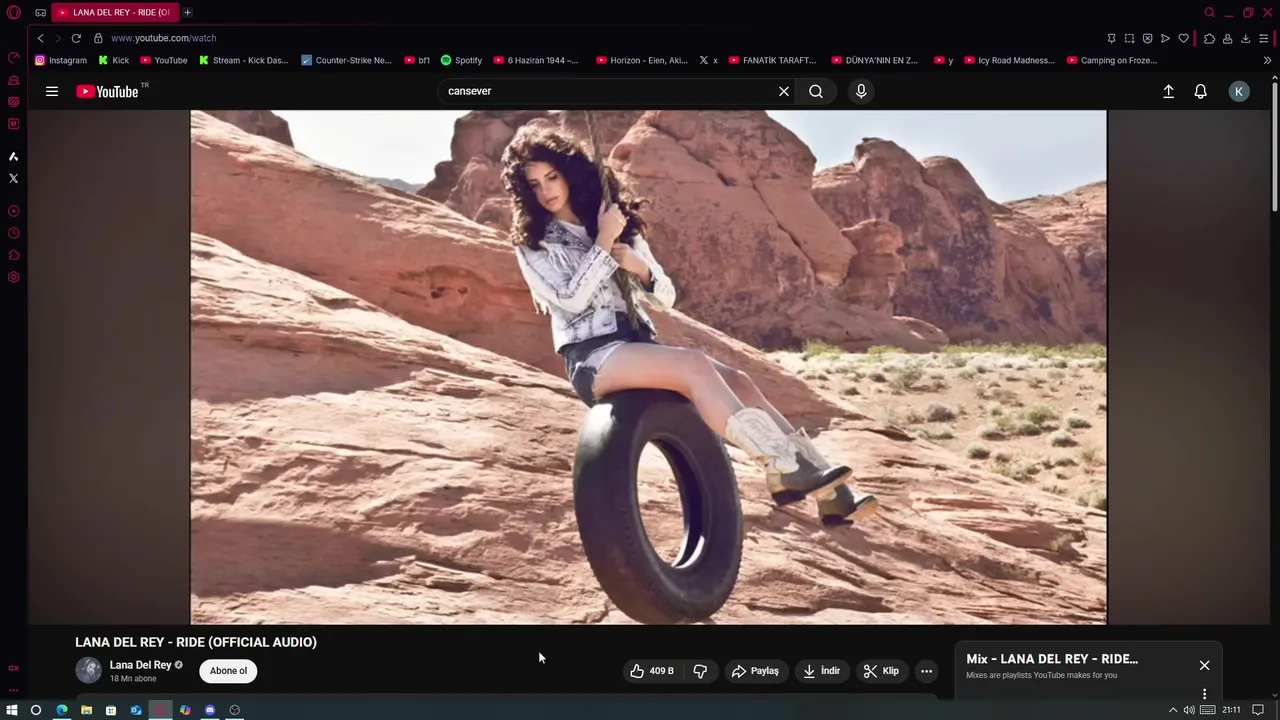
Task: Select the LANA DEL REY - RIDE tab
Action: [x=113, y=12]
